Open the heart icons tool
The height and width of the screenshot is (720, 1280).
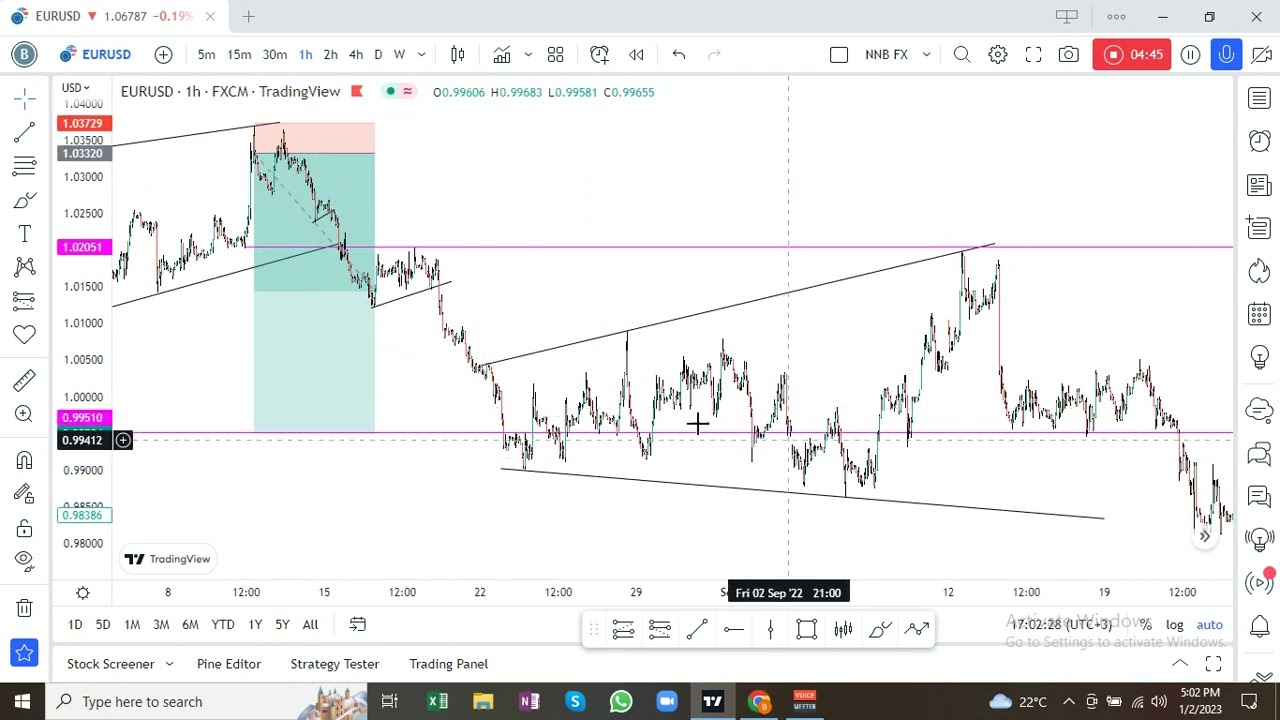pos(25,334)
